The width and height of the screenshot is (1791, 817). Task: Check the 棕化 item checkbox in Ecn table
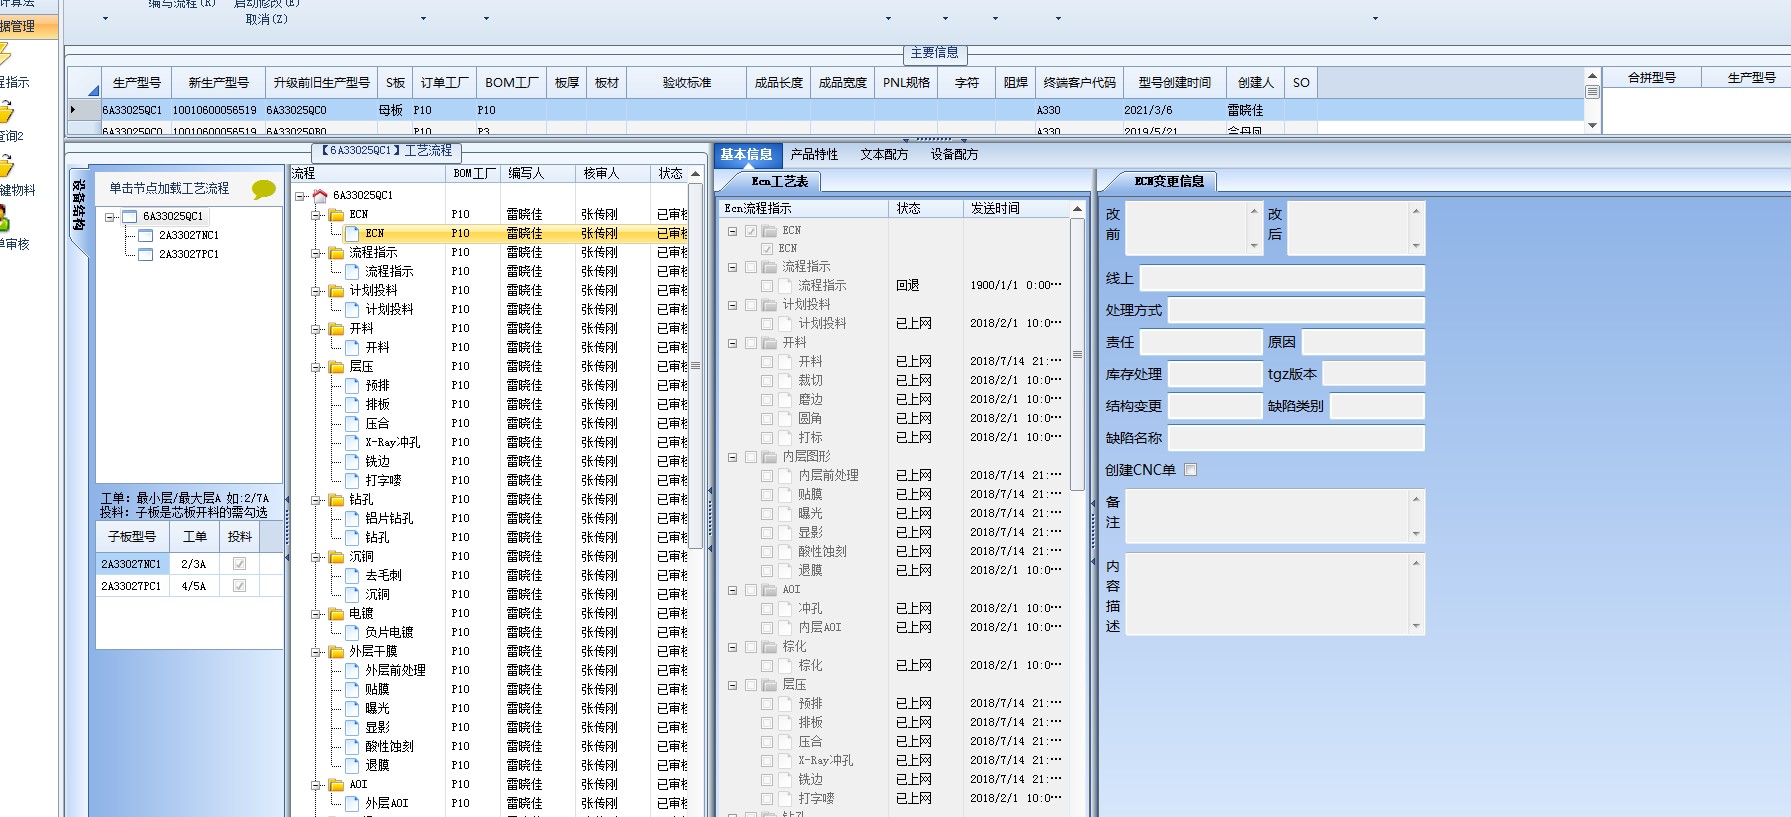767,666
